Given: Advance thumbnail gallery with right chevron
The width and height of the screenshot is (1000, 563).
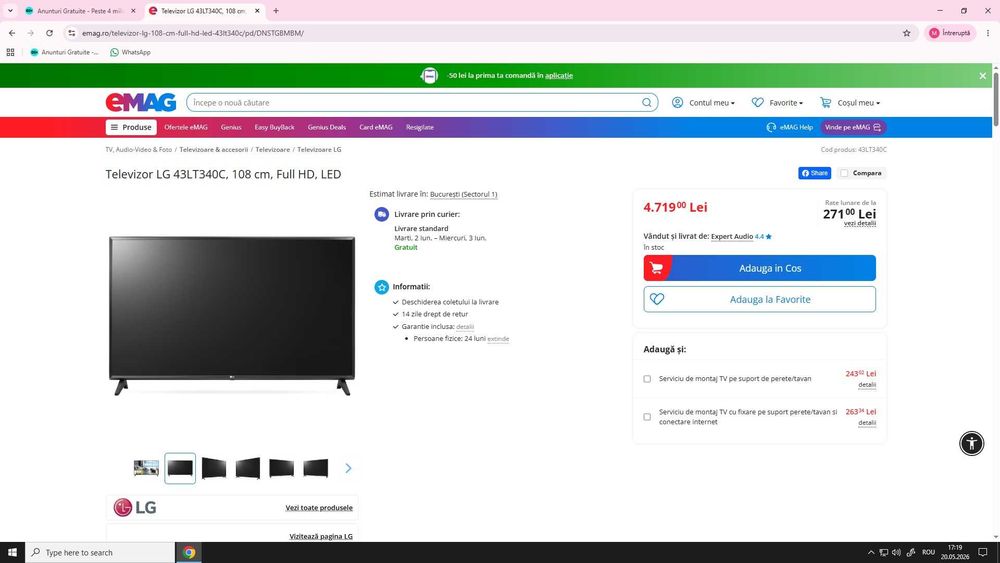Looking at the screenshot, I should (x=348, y=468).
